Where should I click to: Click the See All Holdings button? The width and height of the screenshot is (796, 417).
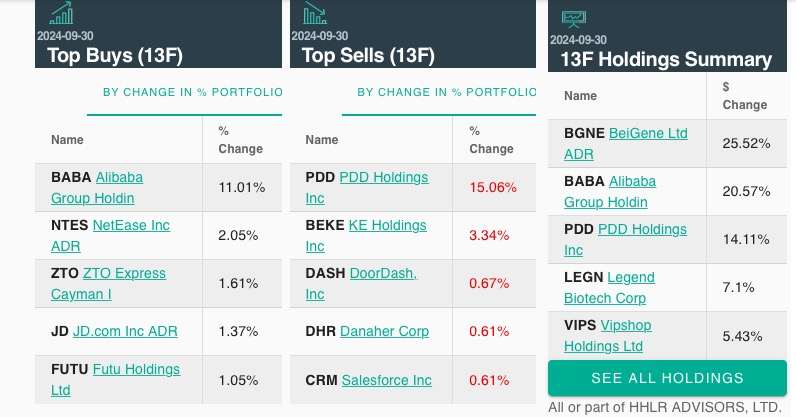667,378
